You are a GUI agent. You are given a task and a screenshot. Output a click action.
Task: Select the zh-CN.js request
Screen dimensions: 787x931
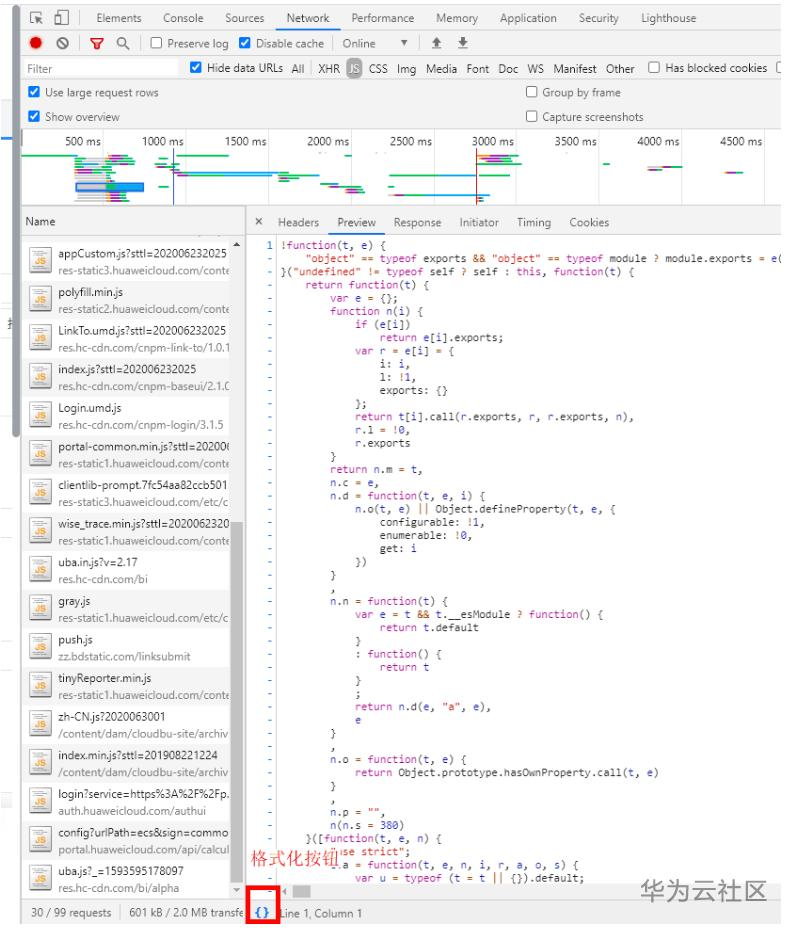click(x=127, y=724)
